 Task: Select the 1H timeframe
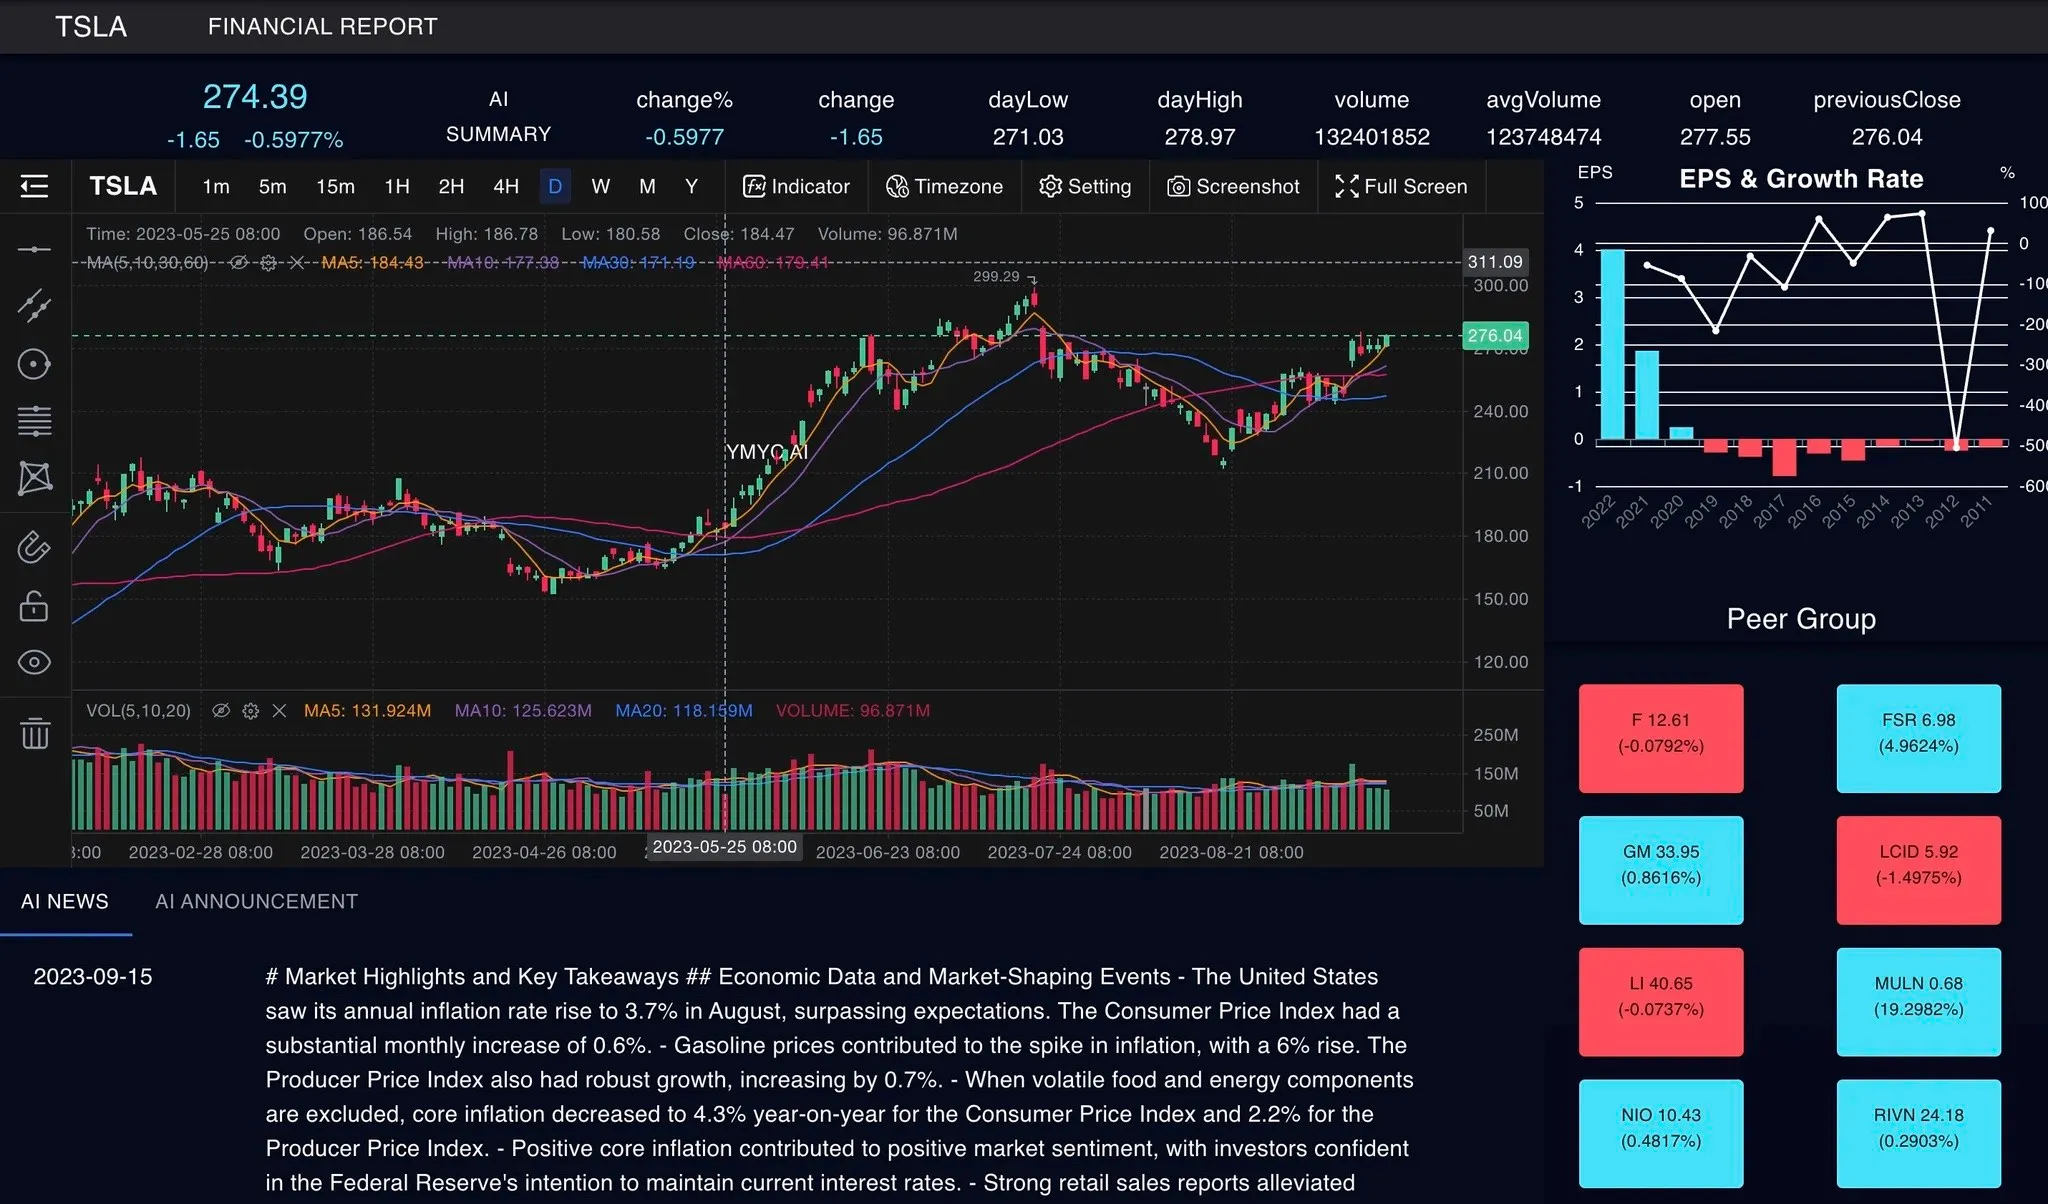coord(397,186)
